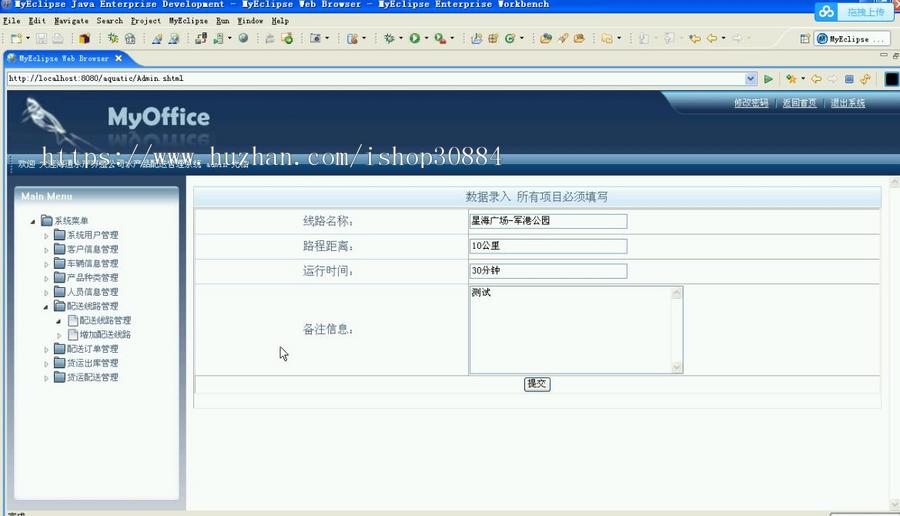Click the 返回首页 link
This screenshot has width=900, height=516.
pos(799,103)
